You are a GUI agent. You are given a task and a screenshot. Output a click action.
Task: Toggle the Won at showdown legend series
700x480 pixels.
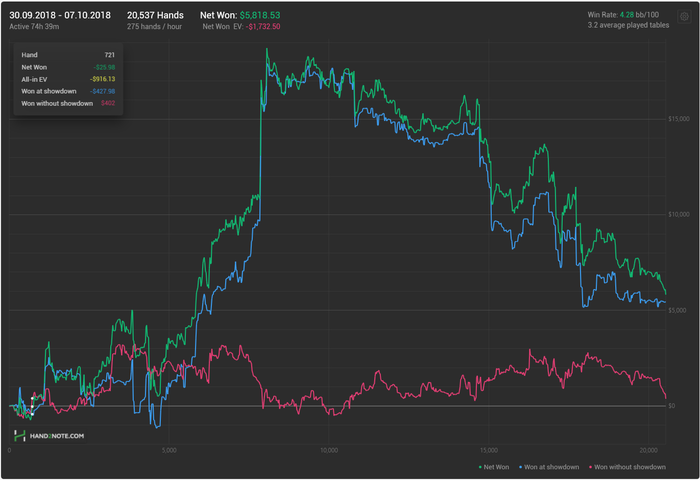click(549, 467)
